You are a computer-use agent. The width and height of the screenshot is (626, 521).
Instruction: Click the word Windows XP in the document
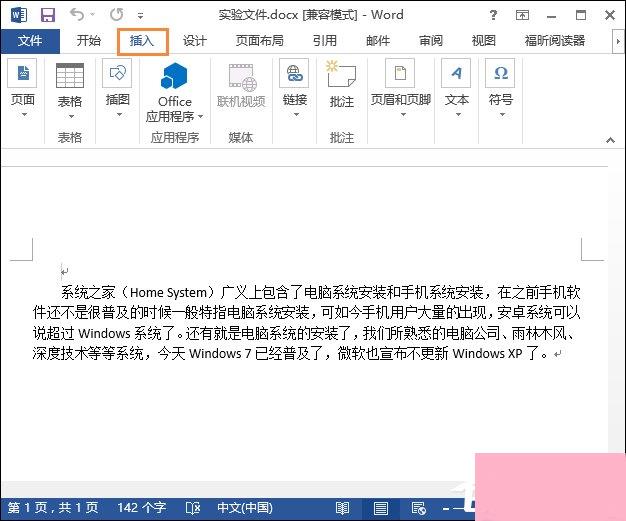[x=487, y=353]
